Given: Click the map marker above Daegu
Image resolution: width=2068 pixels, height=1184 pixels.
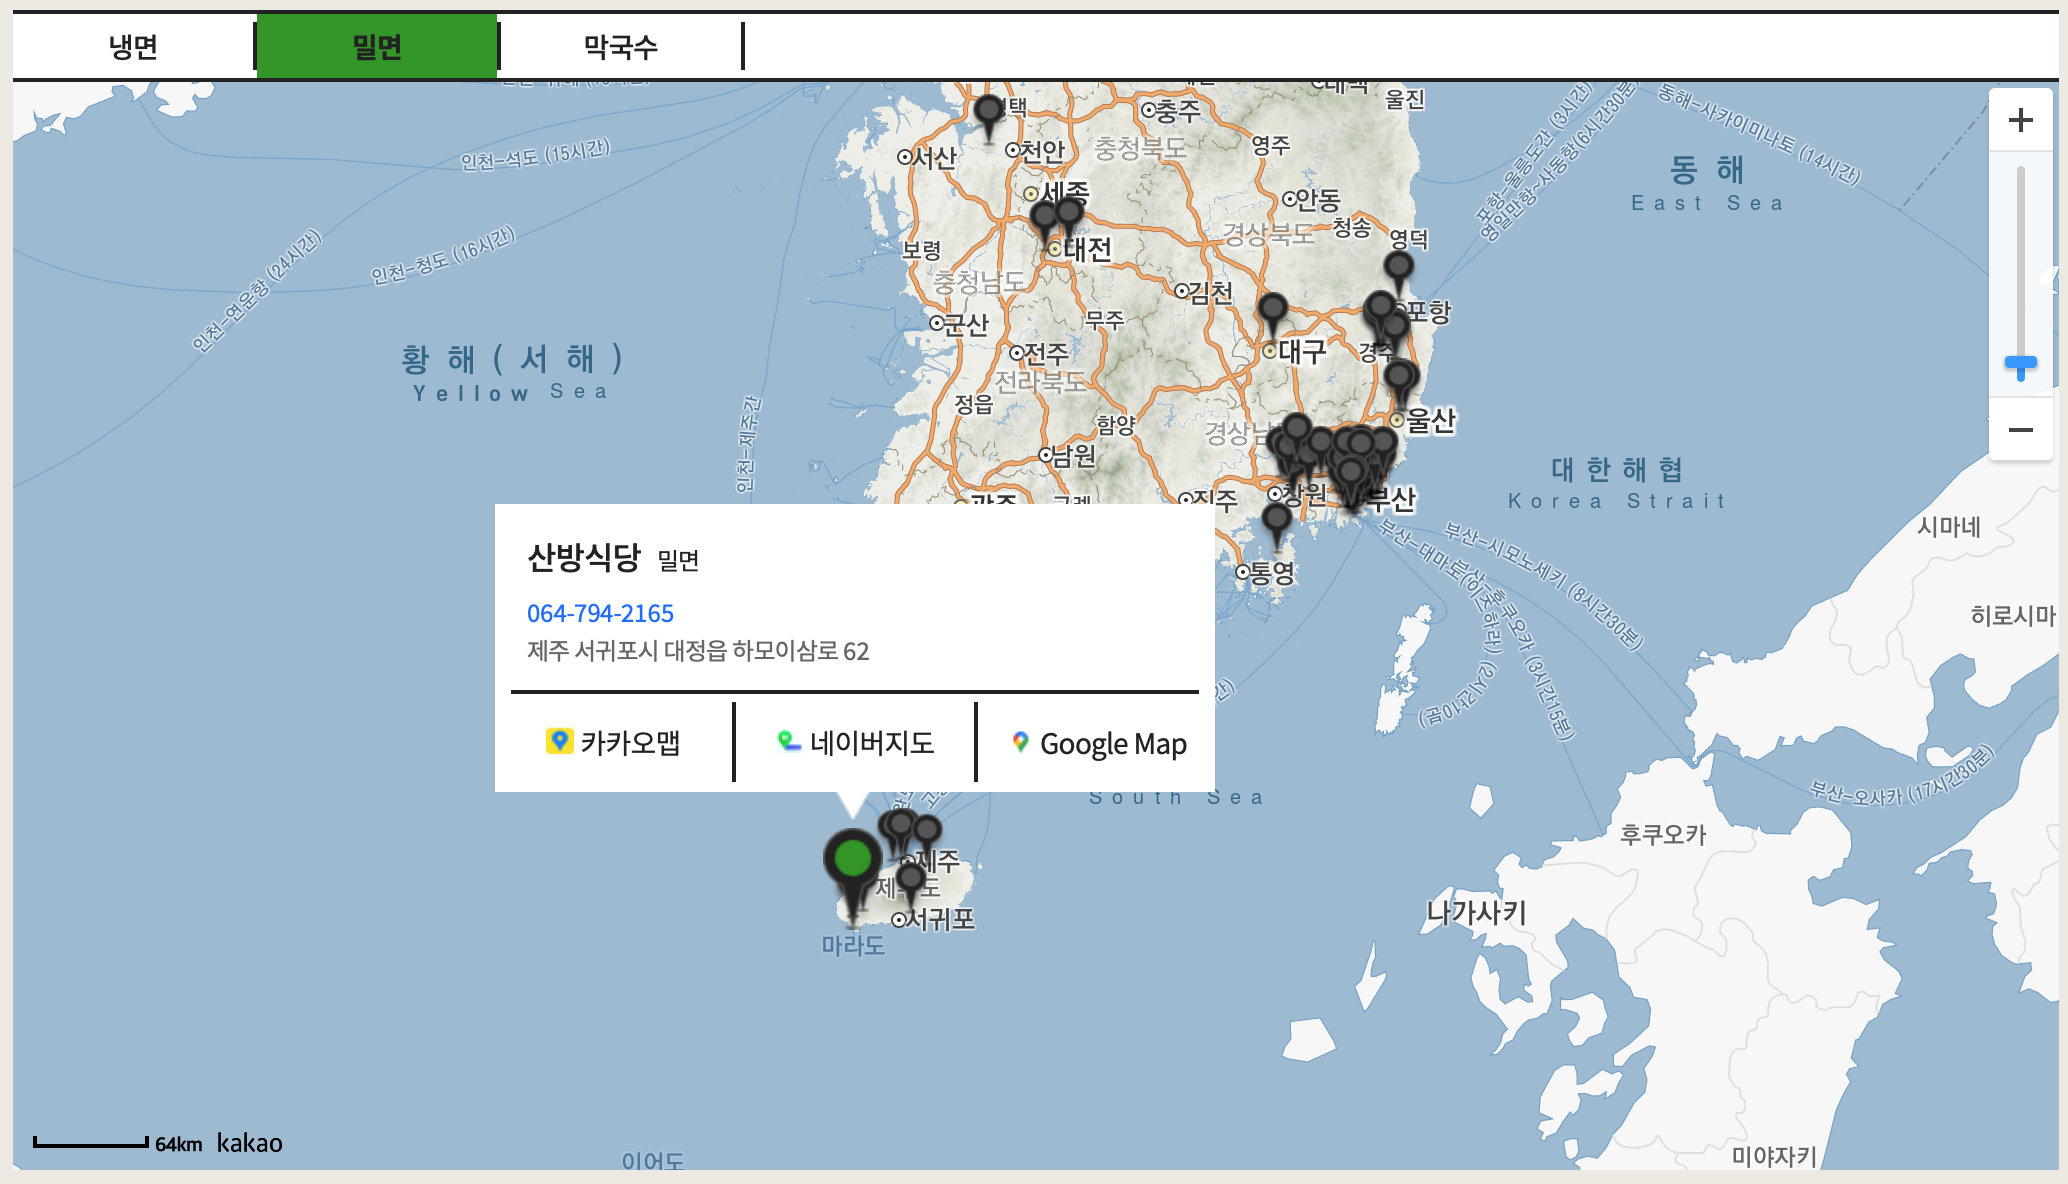Looking at the screenshot, I should pos(1272,309).
